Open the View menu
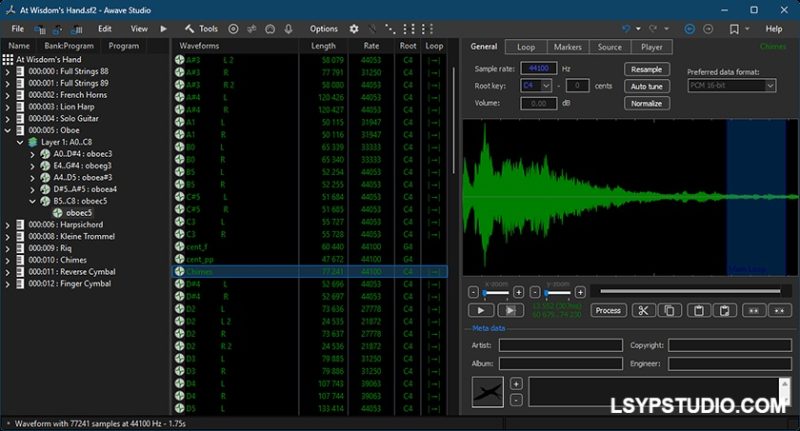 pyautogui.click(x=139, y=29)
